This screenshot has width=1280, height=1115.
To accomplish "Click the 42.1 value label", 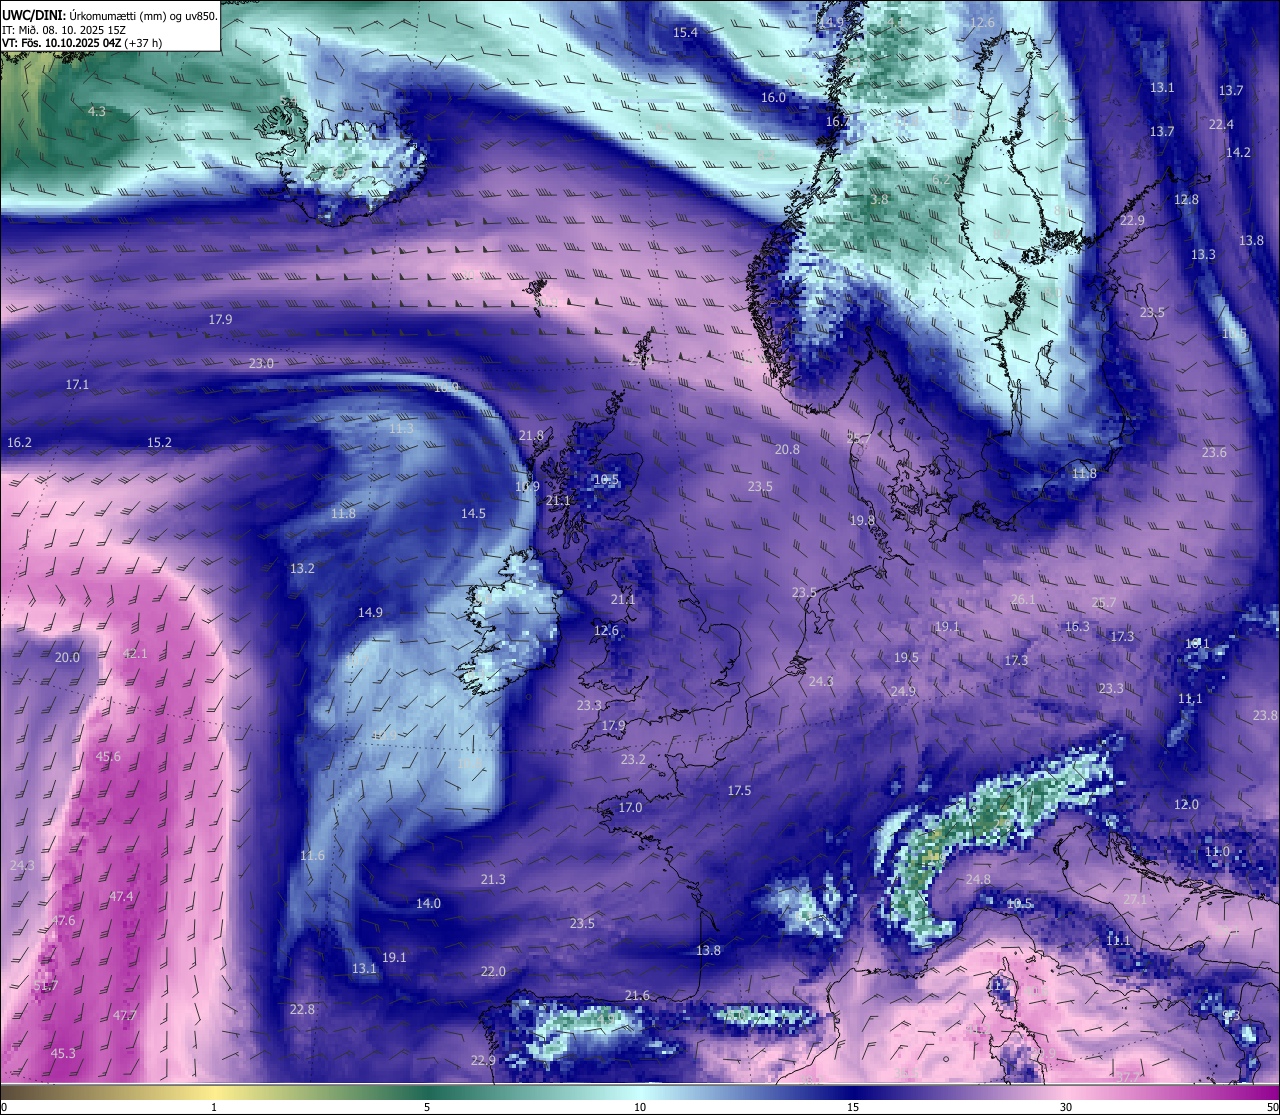I will coord(134,653).
